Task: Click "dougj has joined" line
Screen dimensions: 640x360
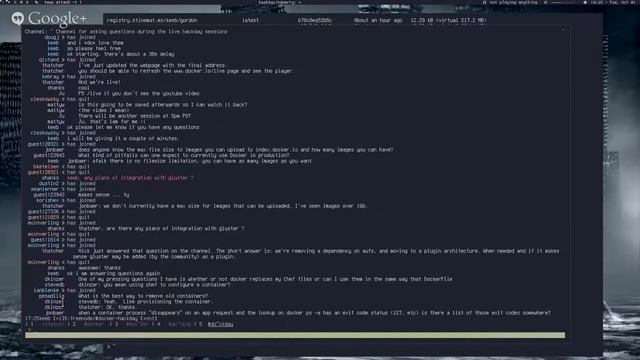Action: 70,37
